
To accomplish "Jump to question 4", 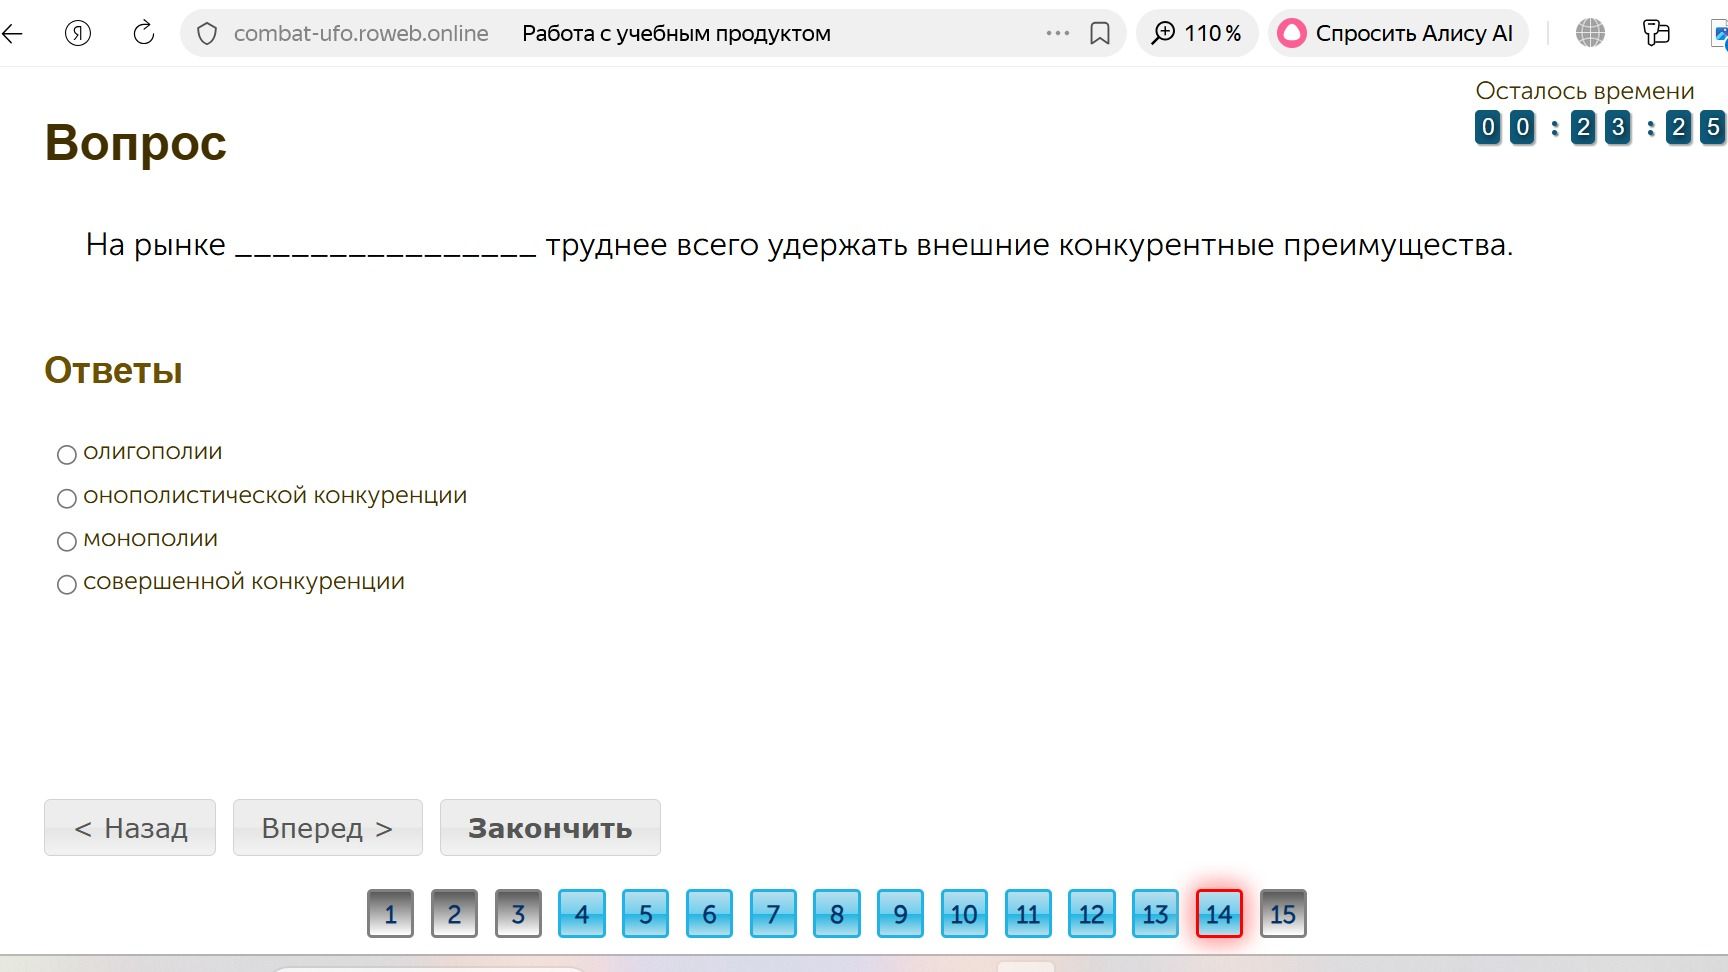I will tap(582, 913).
